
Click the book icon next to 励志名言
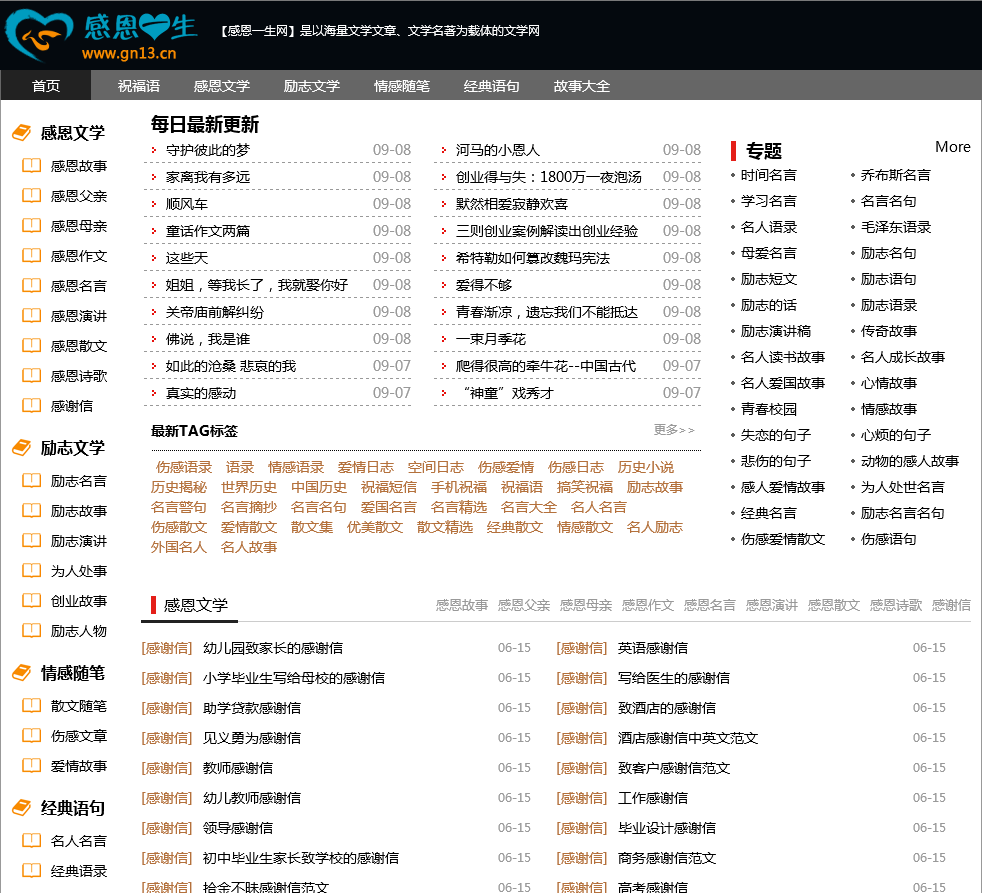pos(31,481)
